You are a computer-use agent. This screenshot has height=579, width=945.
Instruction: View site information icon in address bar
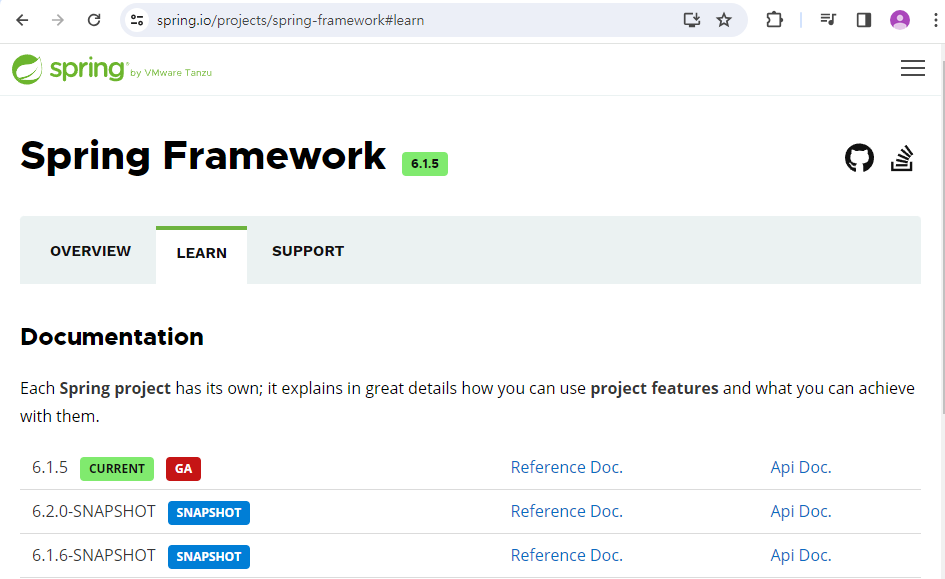[137, 20]
